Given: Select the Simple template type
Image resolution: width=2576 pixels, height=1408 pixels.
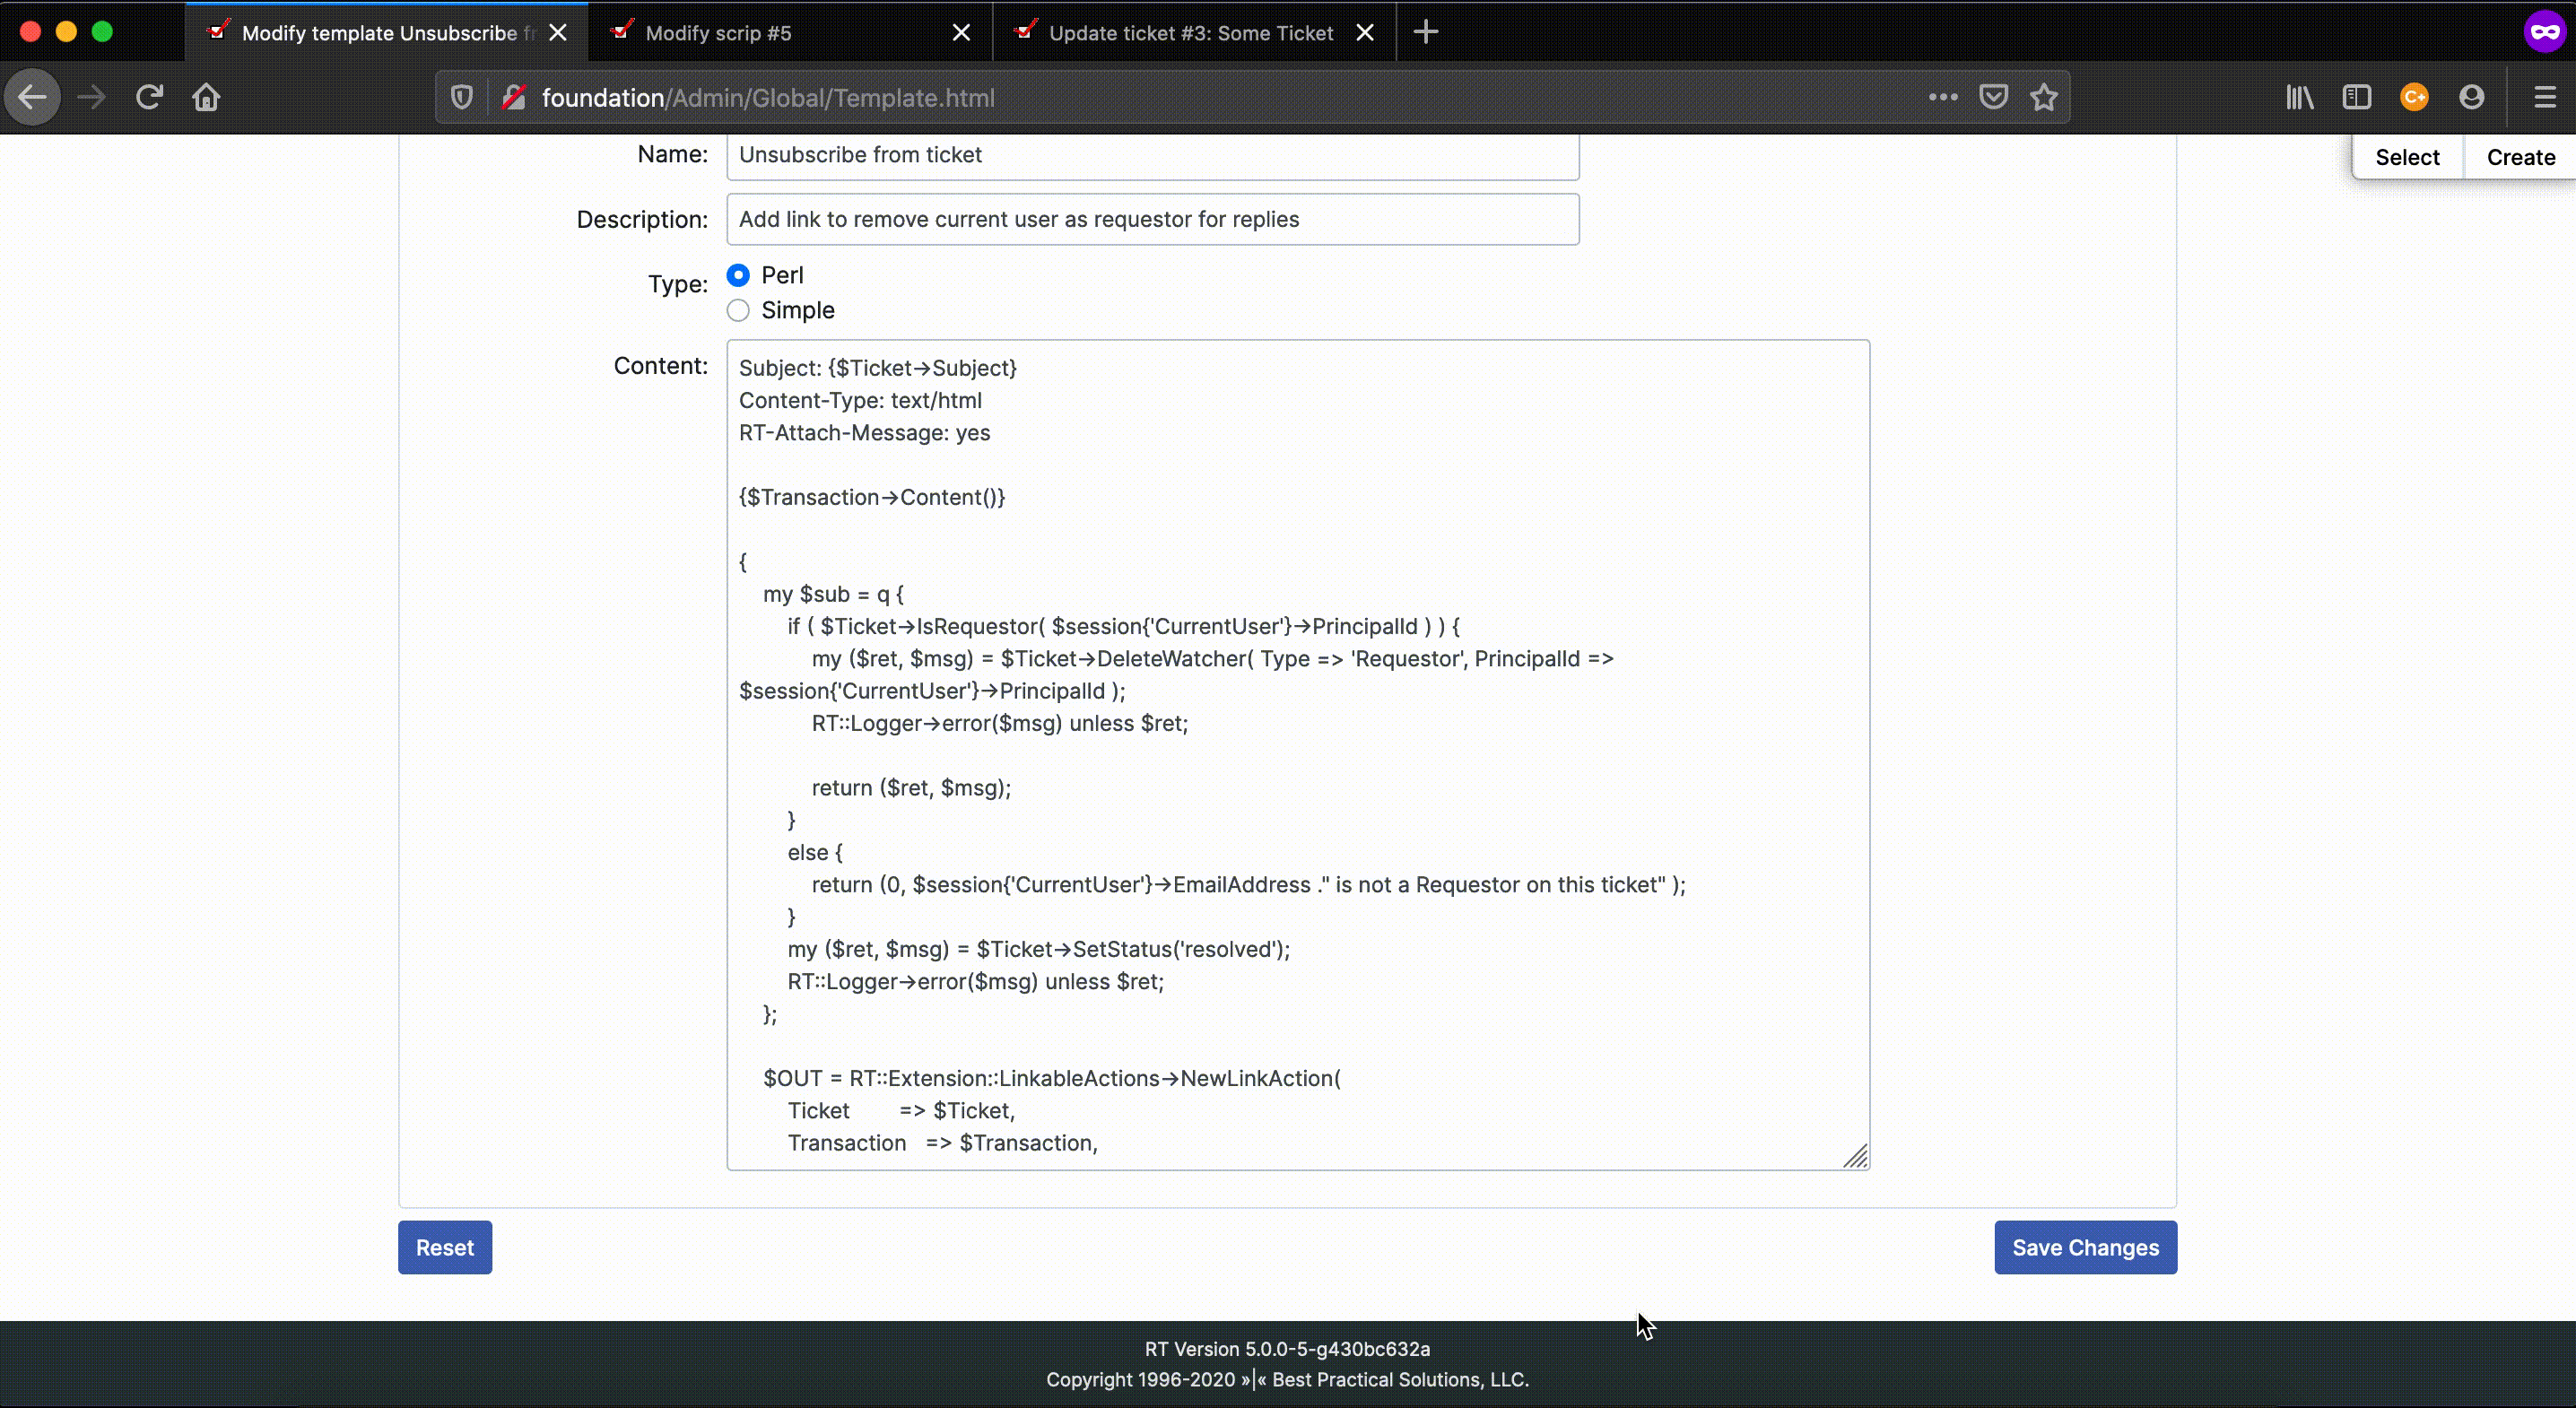Looking at the screenshot, I should coord(738,310).
